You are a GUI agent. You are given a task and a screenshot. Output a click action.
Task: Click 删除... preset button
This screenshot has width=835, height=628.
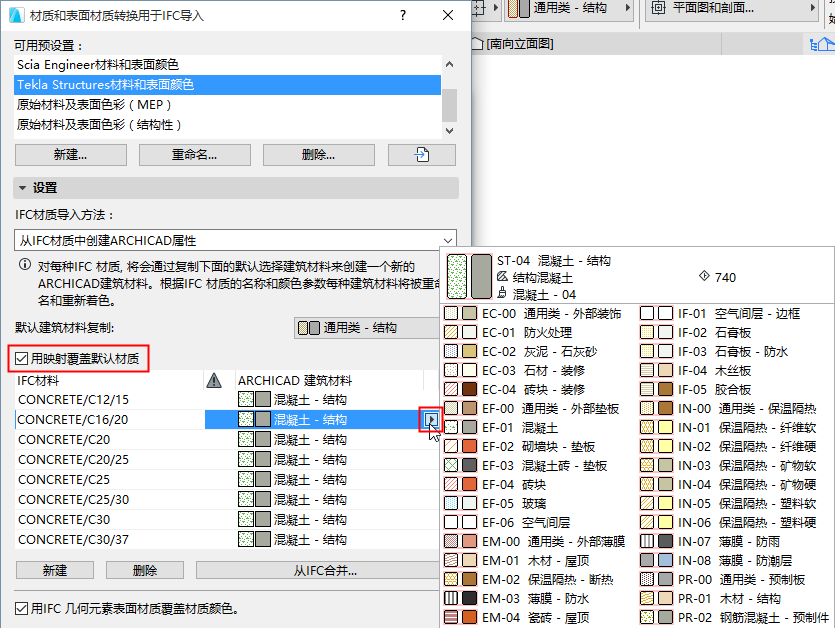[318, 155]
